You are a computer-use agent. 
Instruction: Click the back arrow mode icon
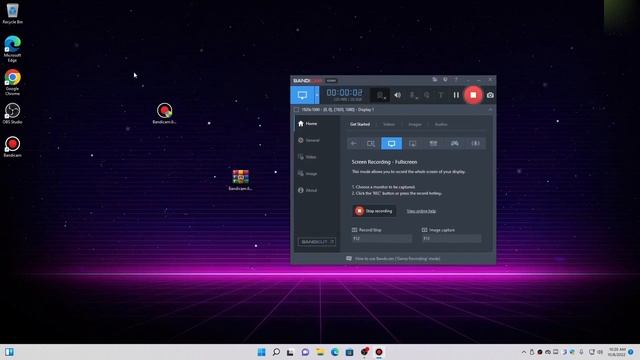tap(353, 144)
